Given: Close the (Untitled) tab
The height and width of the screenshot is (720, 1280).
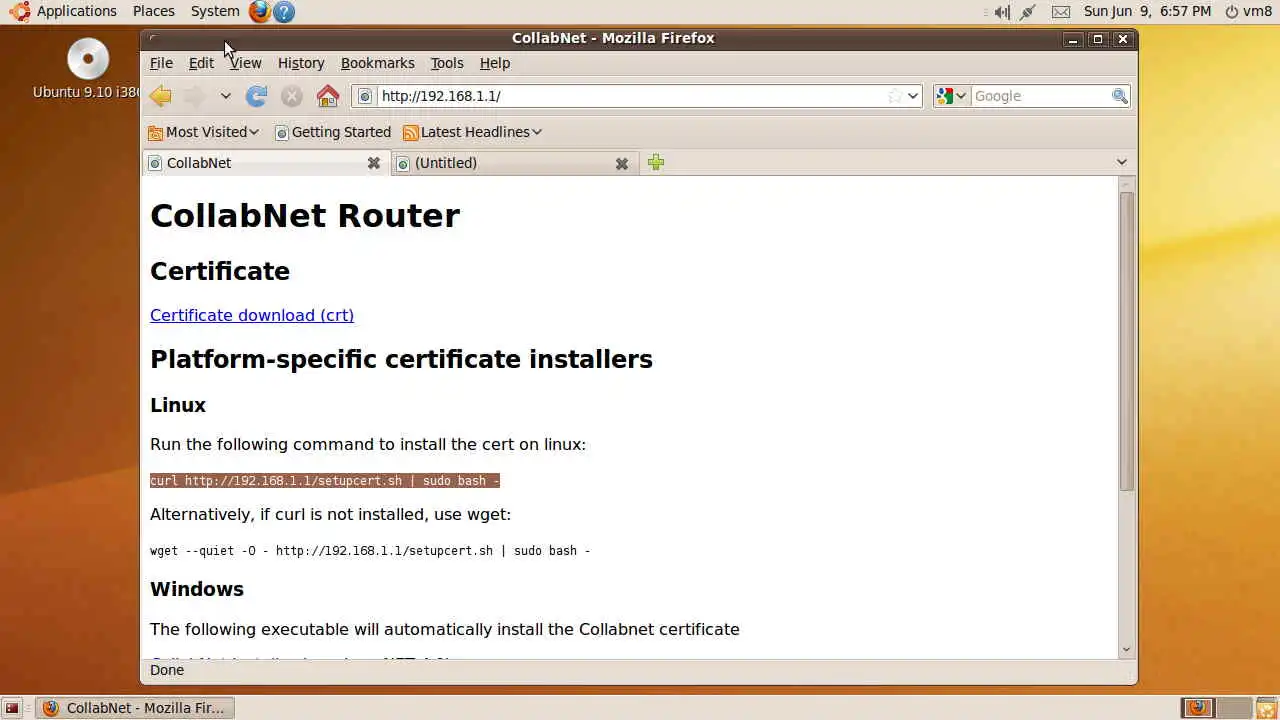Looking at the screenshot, I should [x=622, y=163].
